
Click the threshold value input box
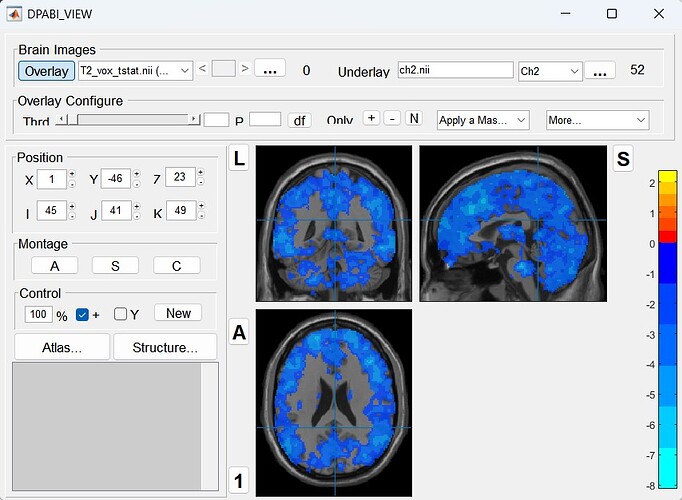point(216,120)
